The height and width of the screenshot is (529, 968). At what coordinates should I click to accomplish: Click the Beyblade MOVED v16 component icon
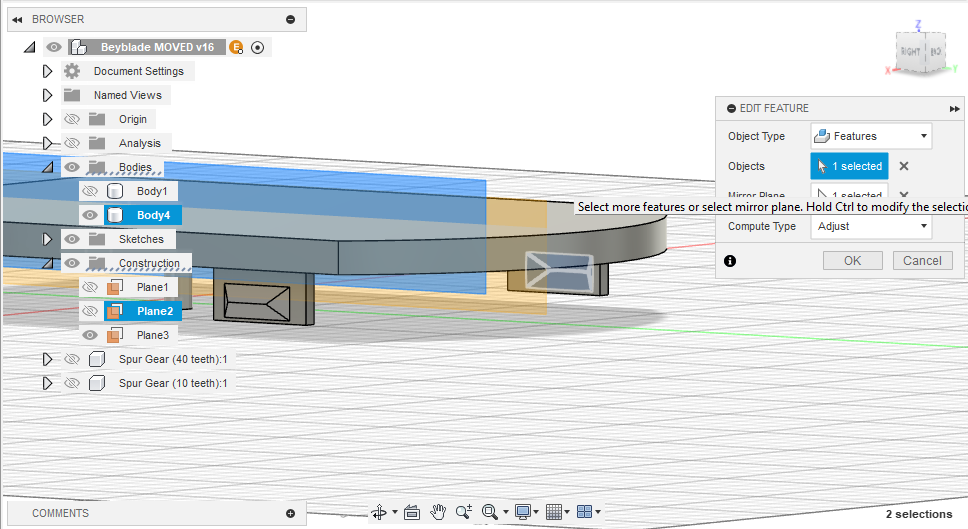(78, 47)
